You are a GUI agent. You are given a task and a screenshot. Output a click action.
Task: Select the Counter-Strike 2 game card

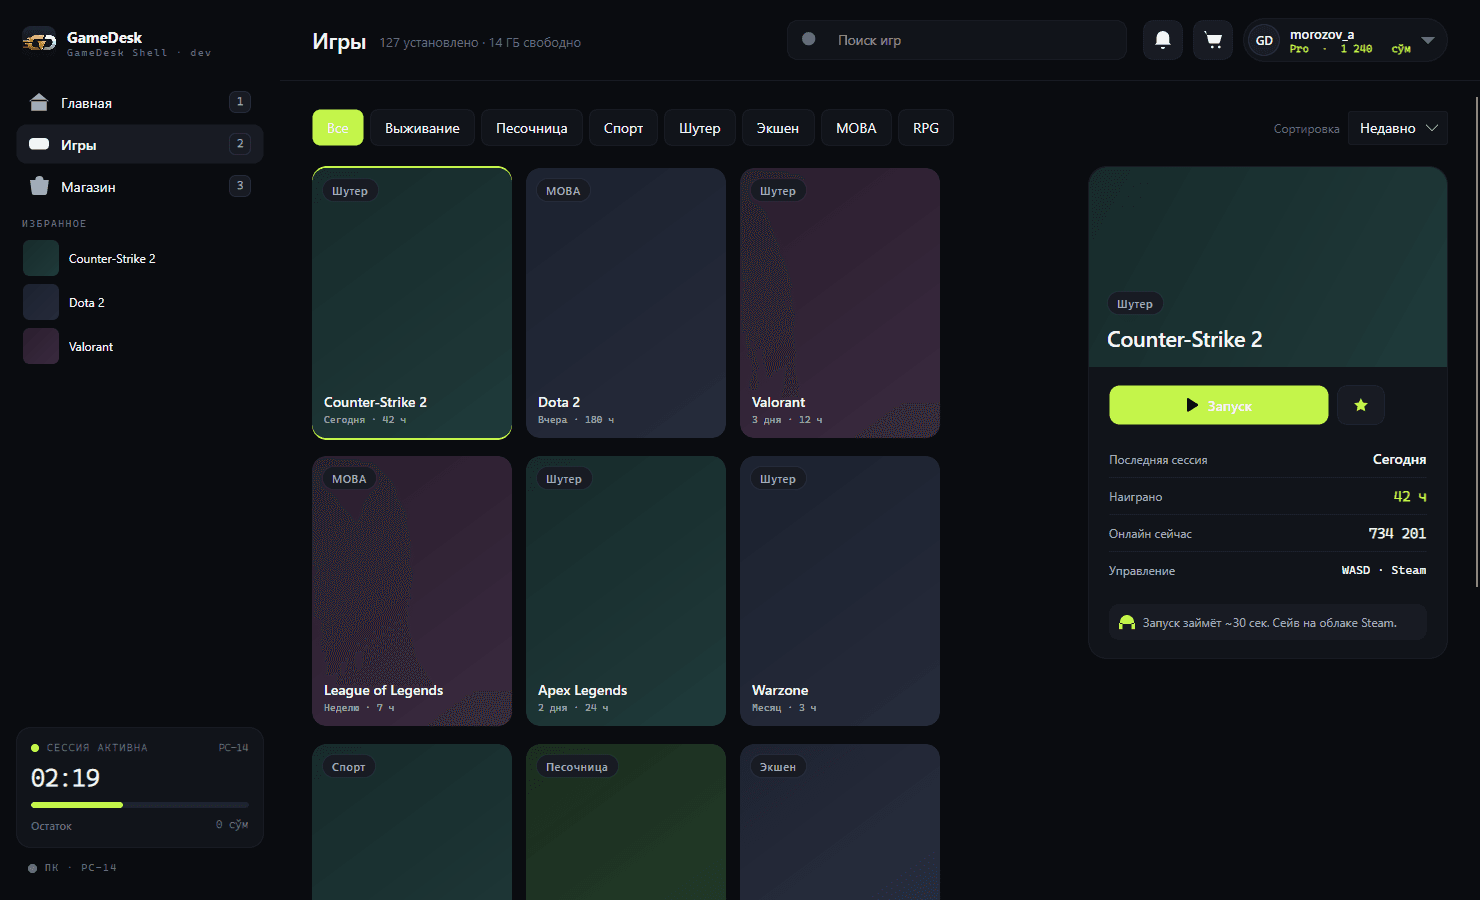click(412, 303)
